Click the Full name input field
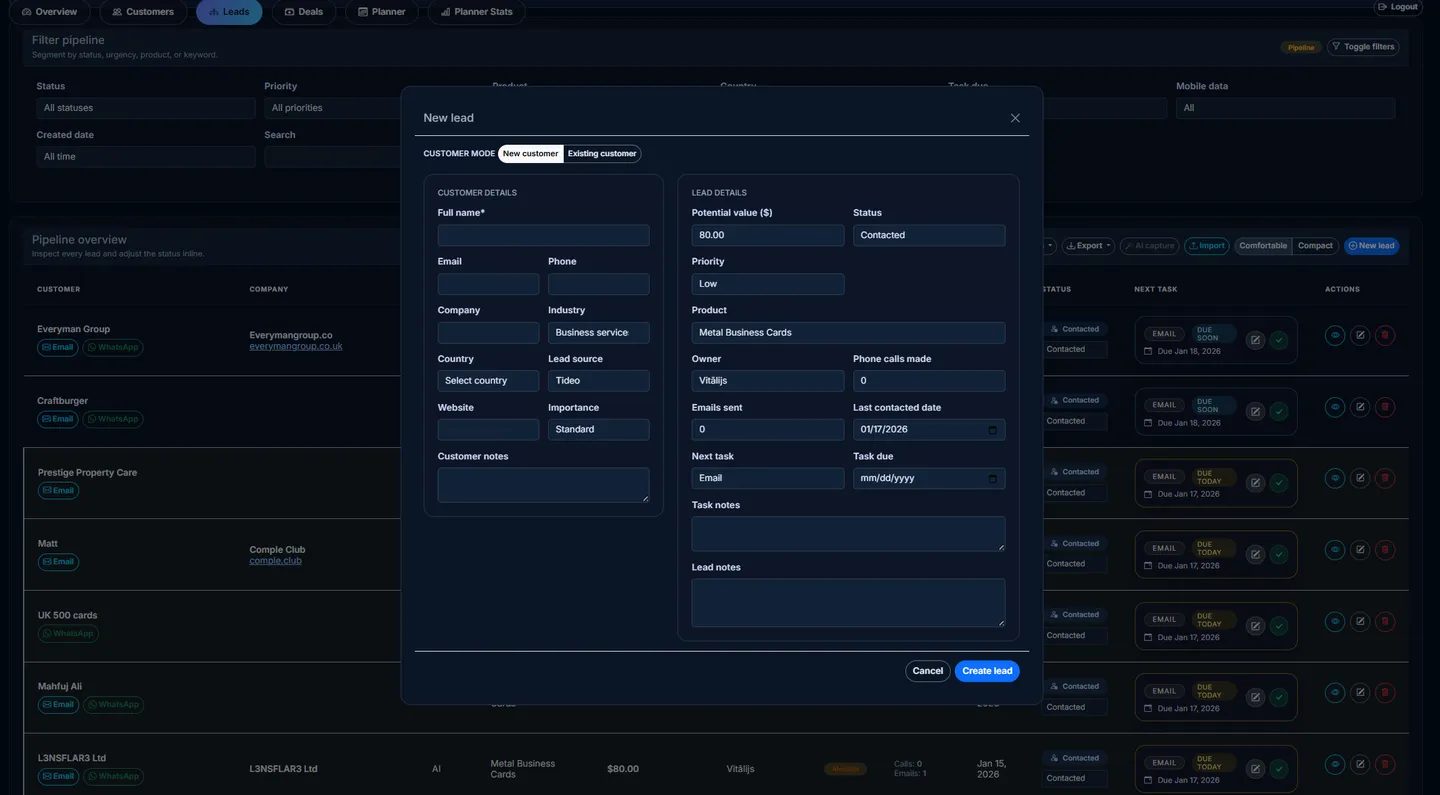 pos(543,235)
